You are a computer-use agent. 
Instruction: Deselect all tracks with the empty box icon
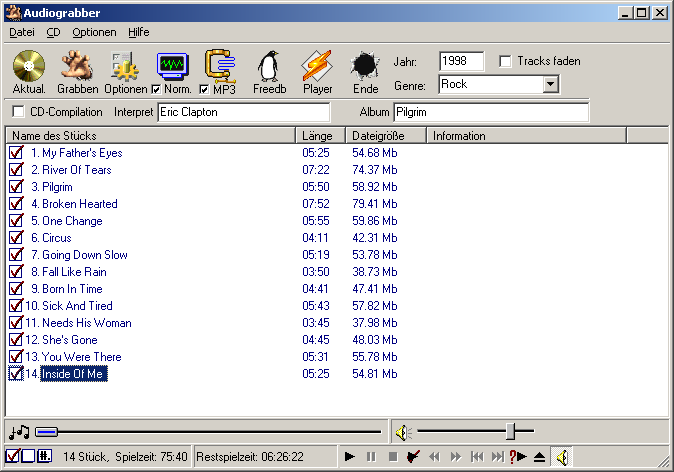[28, 456]
